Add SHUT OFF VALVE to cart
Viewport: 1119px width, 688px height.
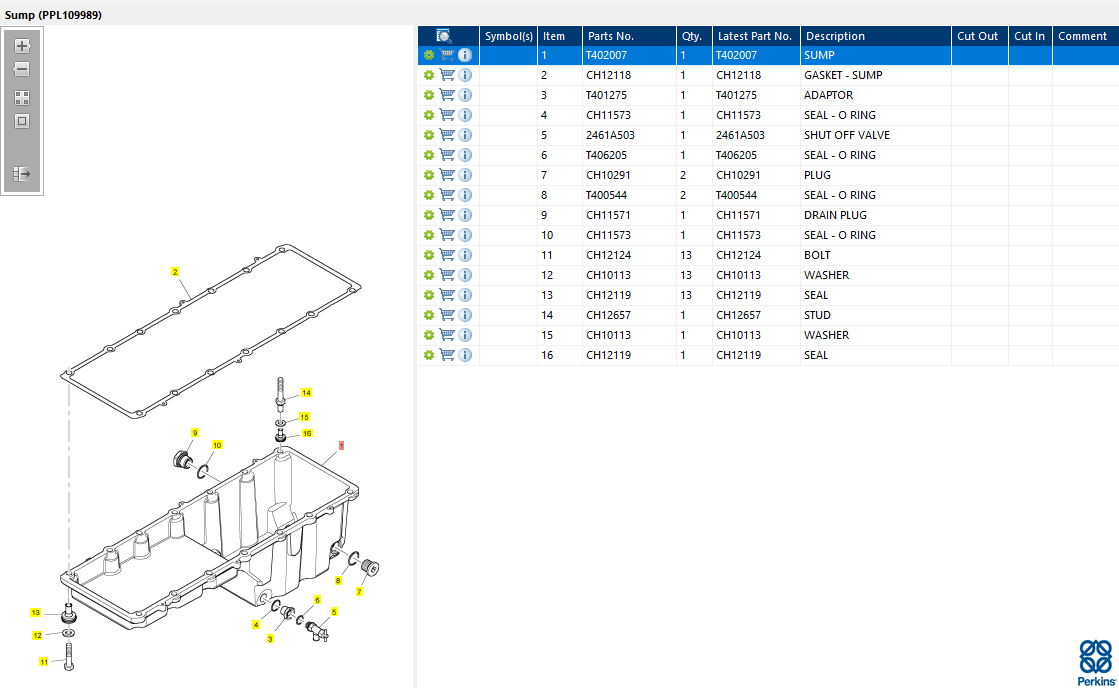click(x=447, y=135)
